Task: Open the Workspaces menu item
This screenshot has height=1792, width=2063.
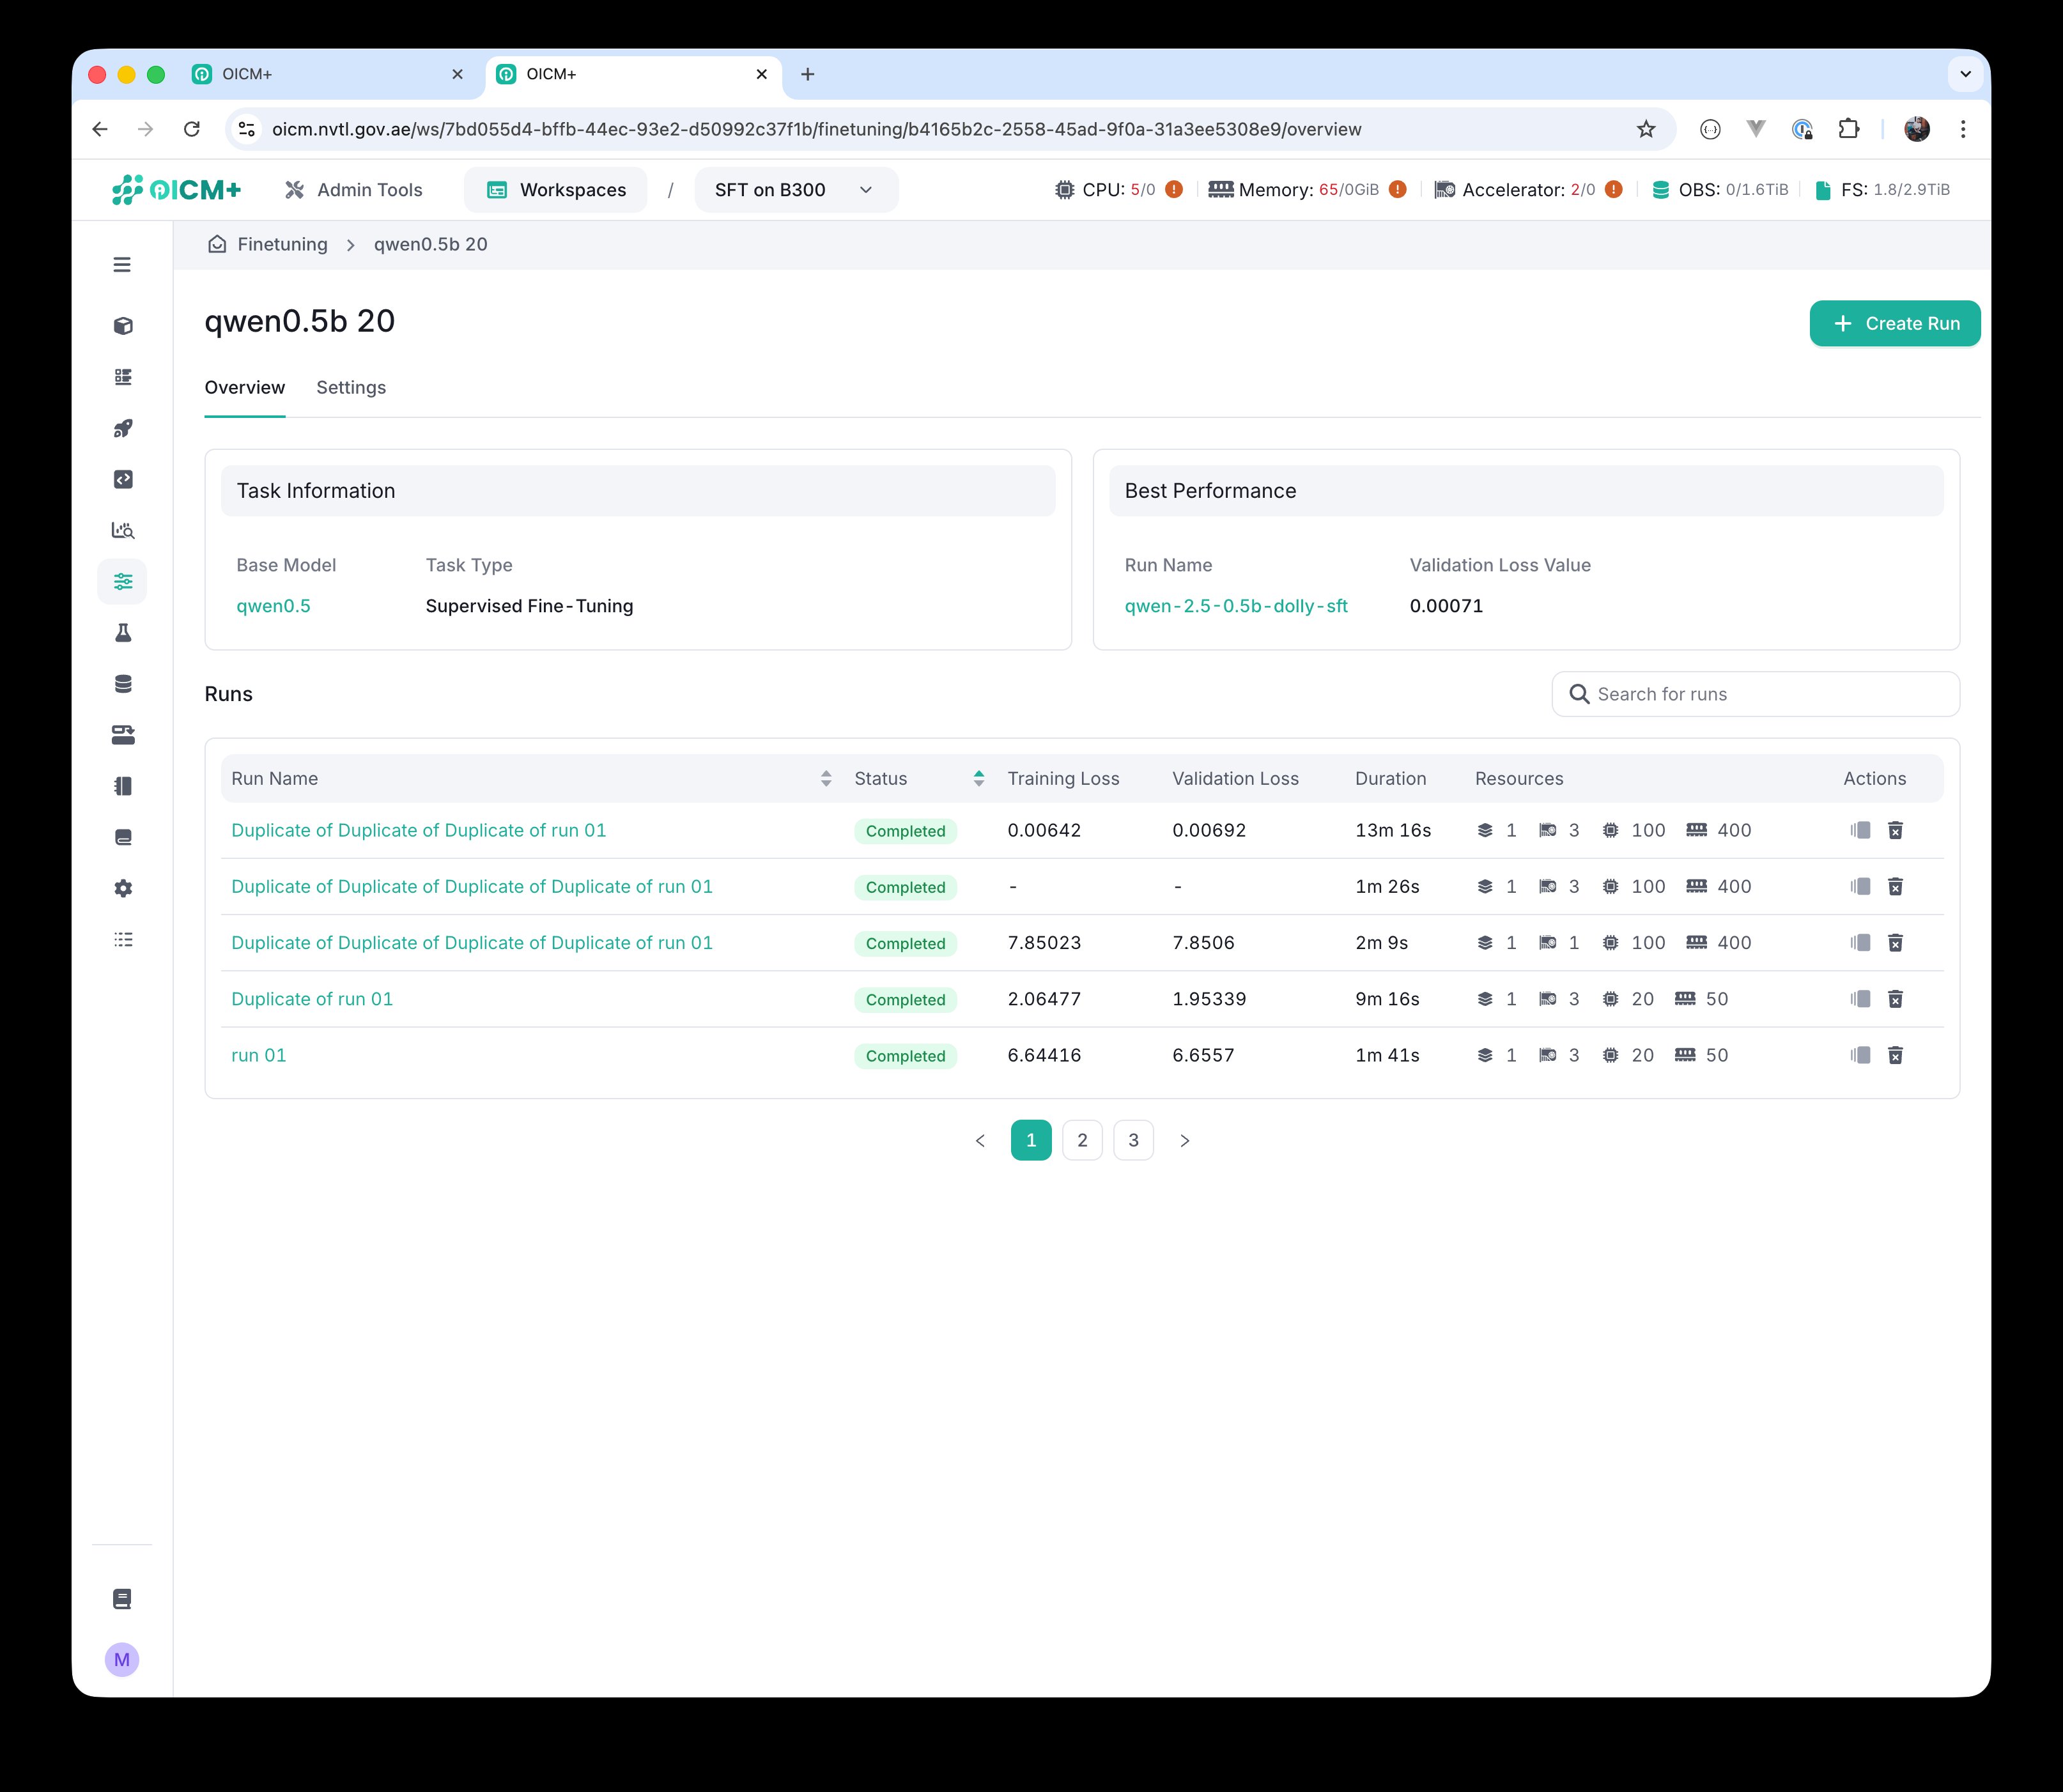Action: click(x=556, y=190)
